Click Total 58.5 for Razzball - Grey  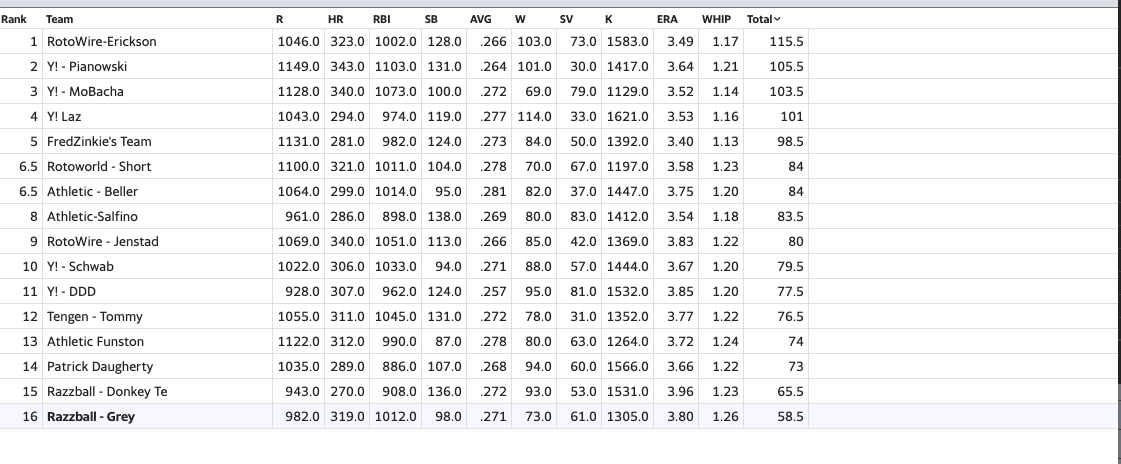tap(790, 417)
